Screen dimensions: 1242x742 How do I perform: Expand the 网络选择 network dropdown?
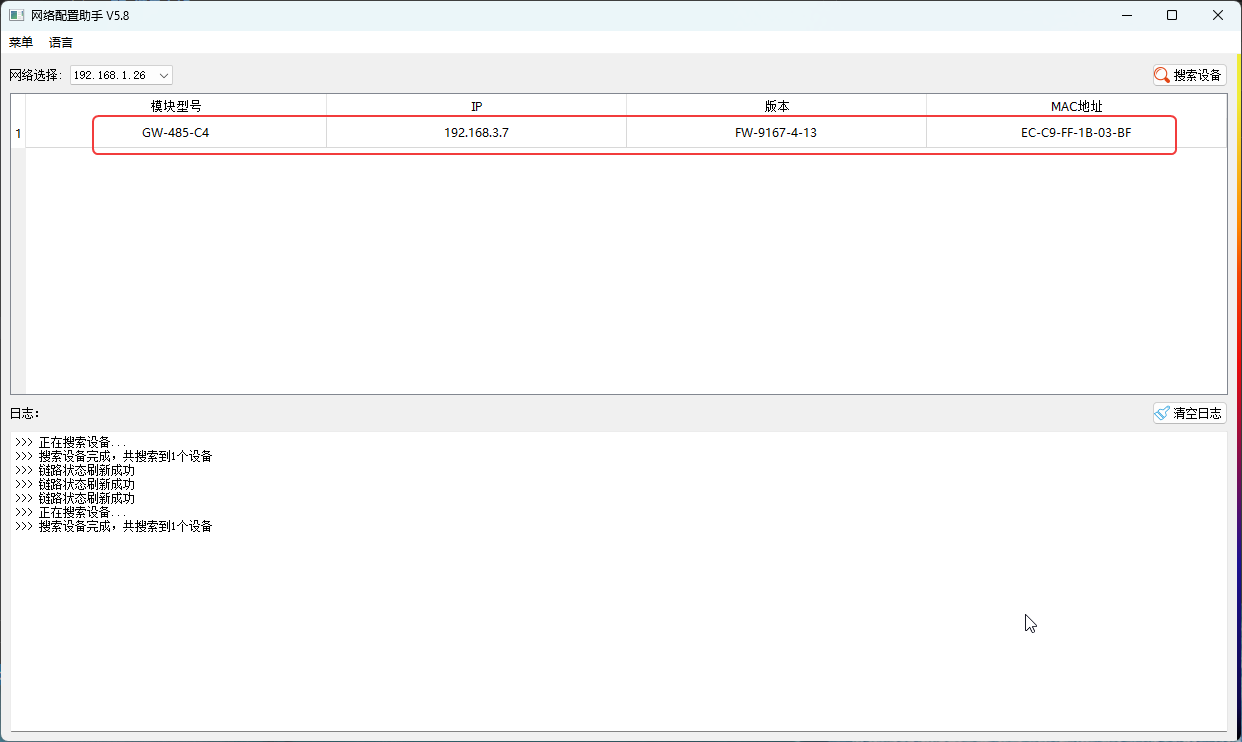coord(164,75)
